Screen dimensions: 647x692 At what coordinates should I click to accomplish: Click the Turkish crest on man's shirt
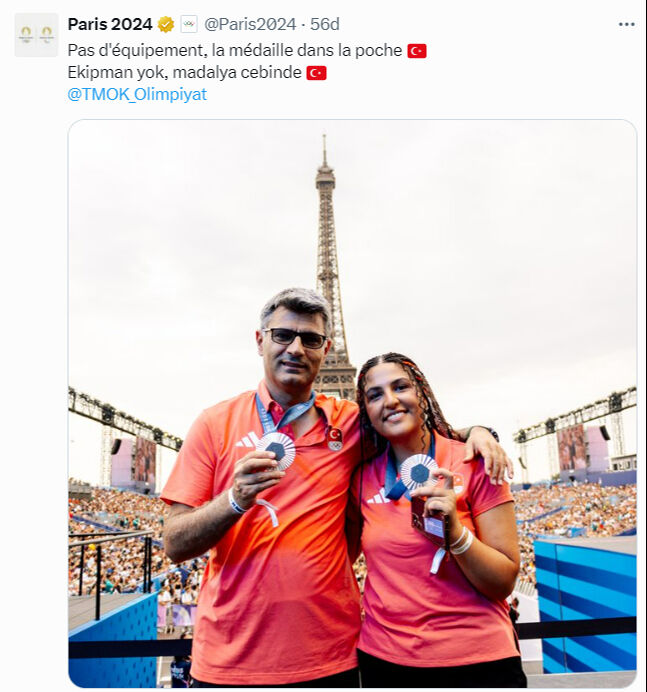pos(335,439)
